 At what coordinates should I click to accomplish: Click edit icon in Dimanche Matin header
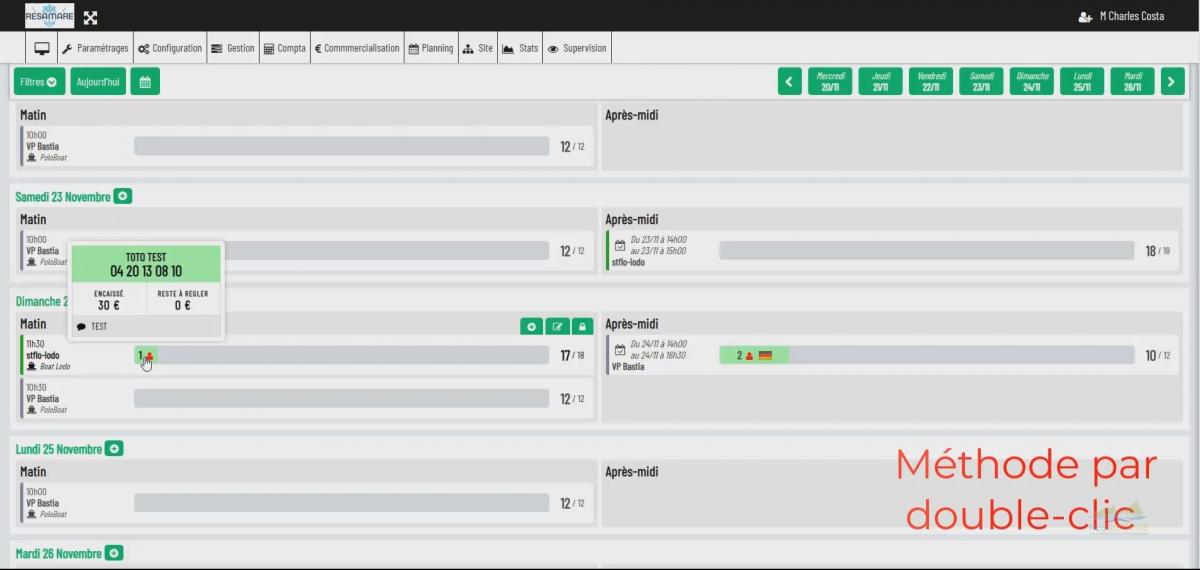coord(558,326)
